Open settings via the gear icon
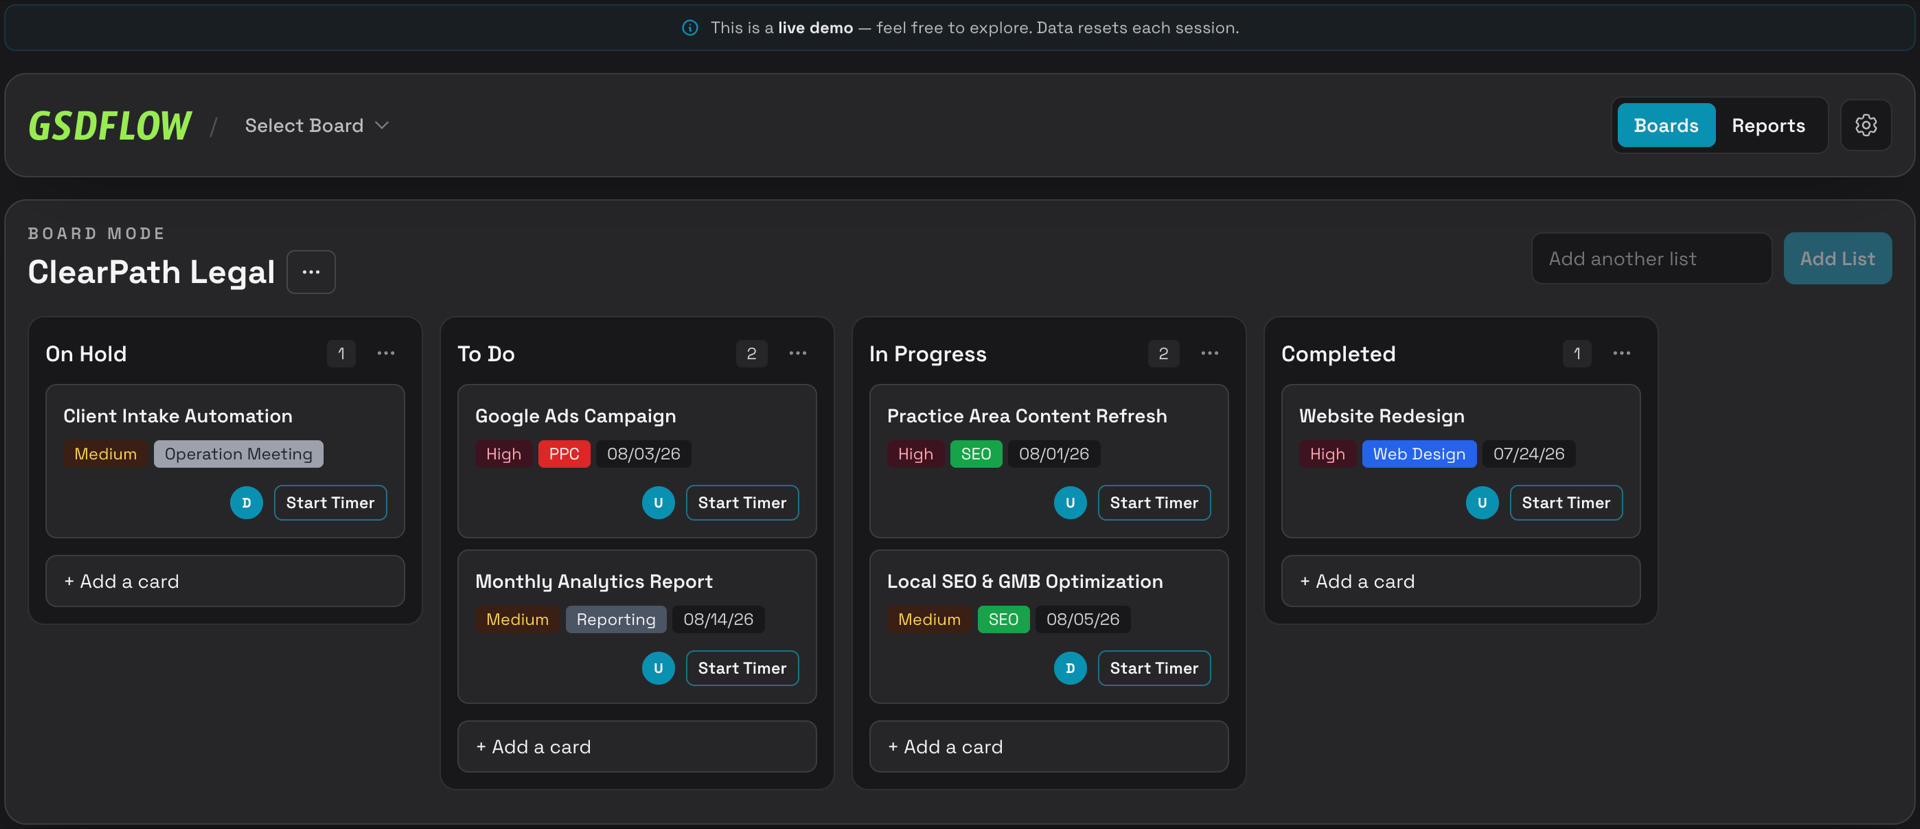1920x829 pixels. 1865,125
